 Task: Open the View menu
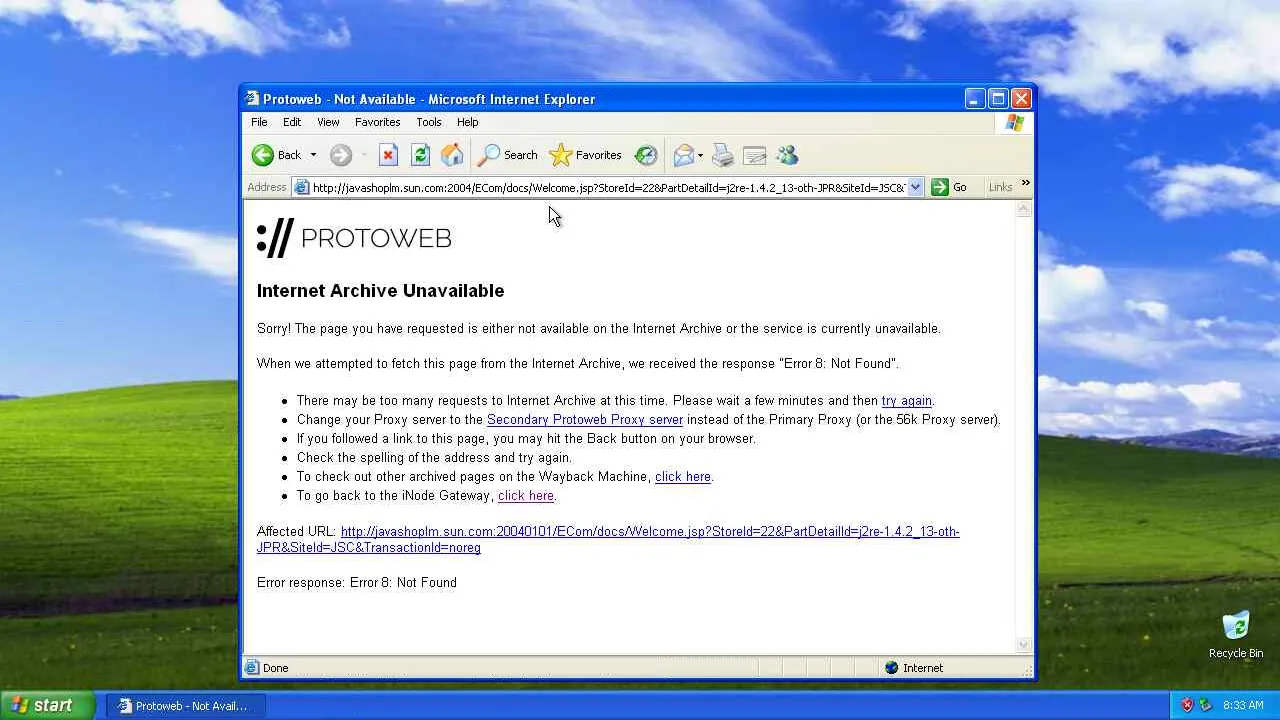coord(328,122)
